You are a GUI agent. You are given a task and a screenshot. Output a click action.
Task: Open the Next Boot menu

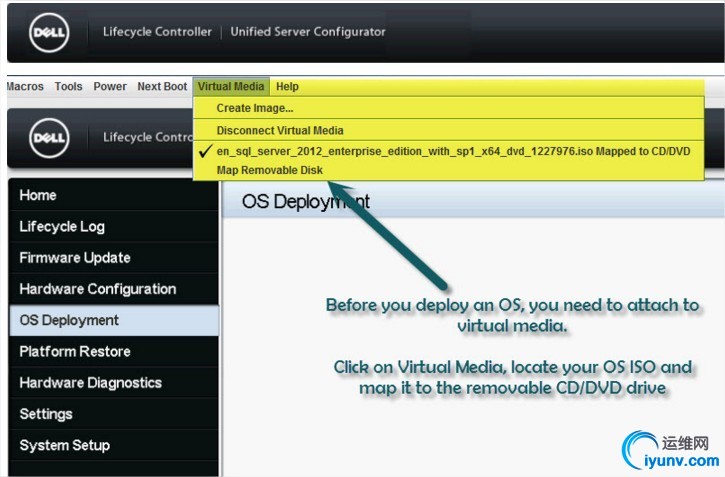point(162,86)
